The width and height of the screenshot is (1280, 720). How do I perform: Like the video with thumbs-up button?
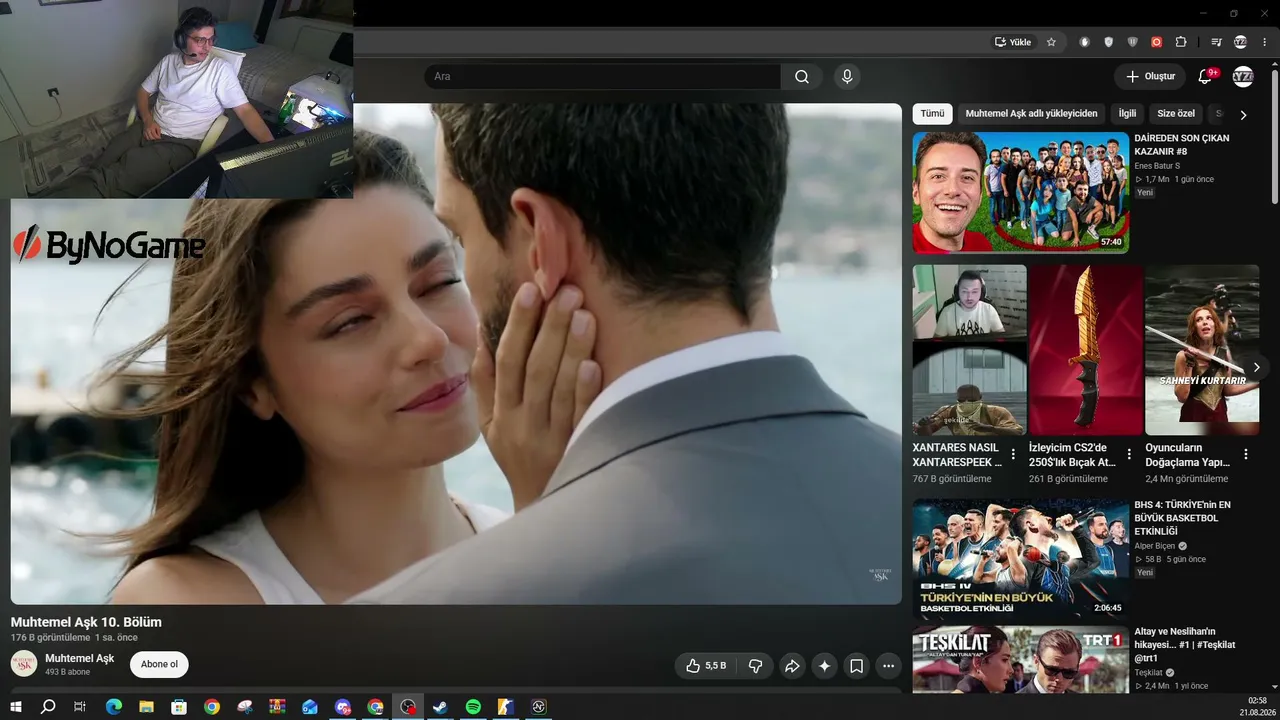pyautogui.click(x=706, y=666)
